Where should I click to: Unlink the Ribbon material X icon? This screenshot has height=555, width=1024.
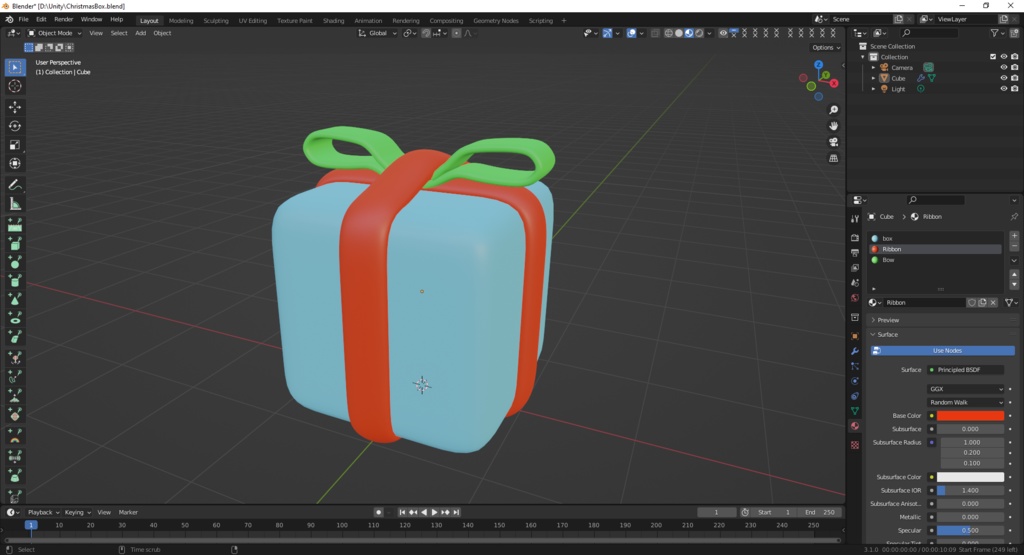coord(993,302)
